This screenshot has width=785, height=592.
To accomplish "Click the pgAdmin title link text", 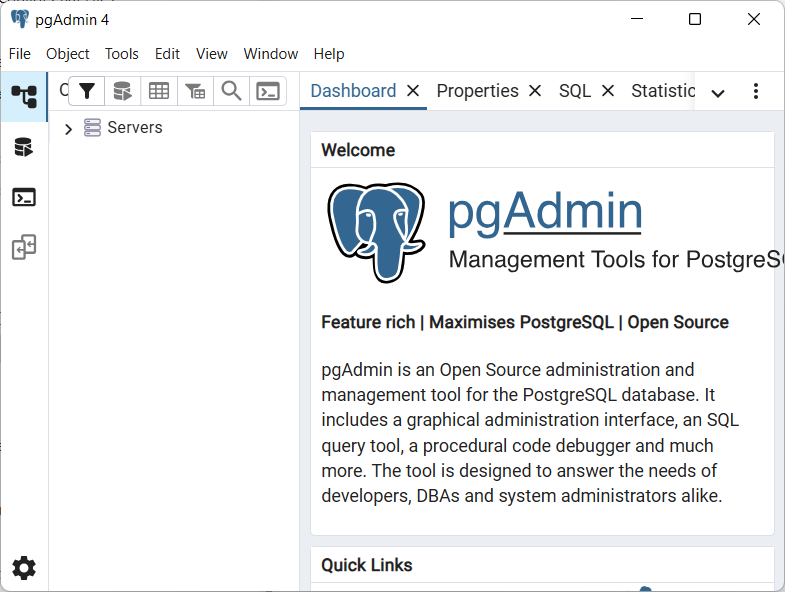I will [x=545, y=213].
